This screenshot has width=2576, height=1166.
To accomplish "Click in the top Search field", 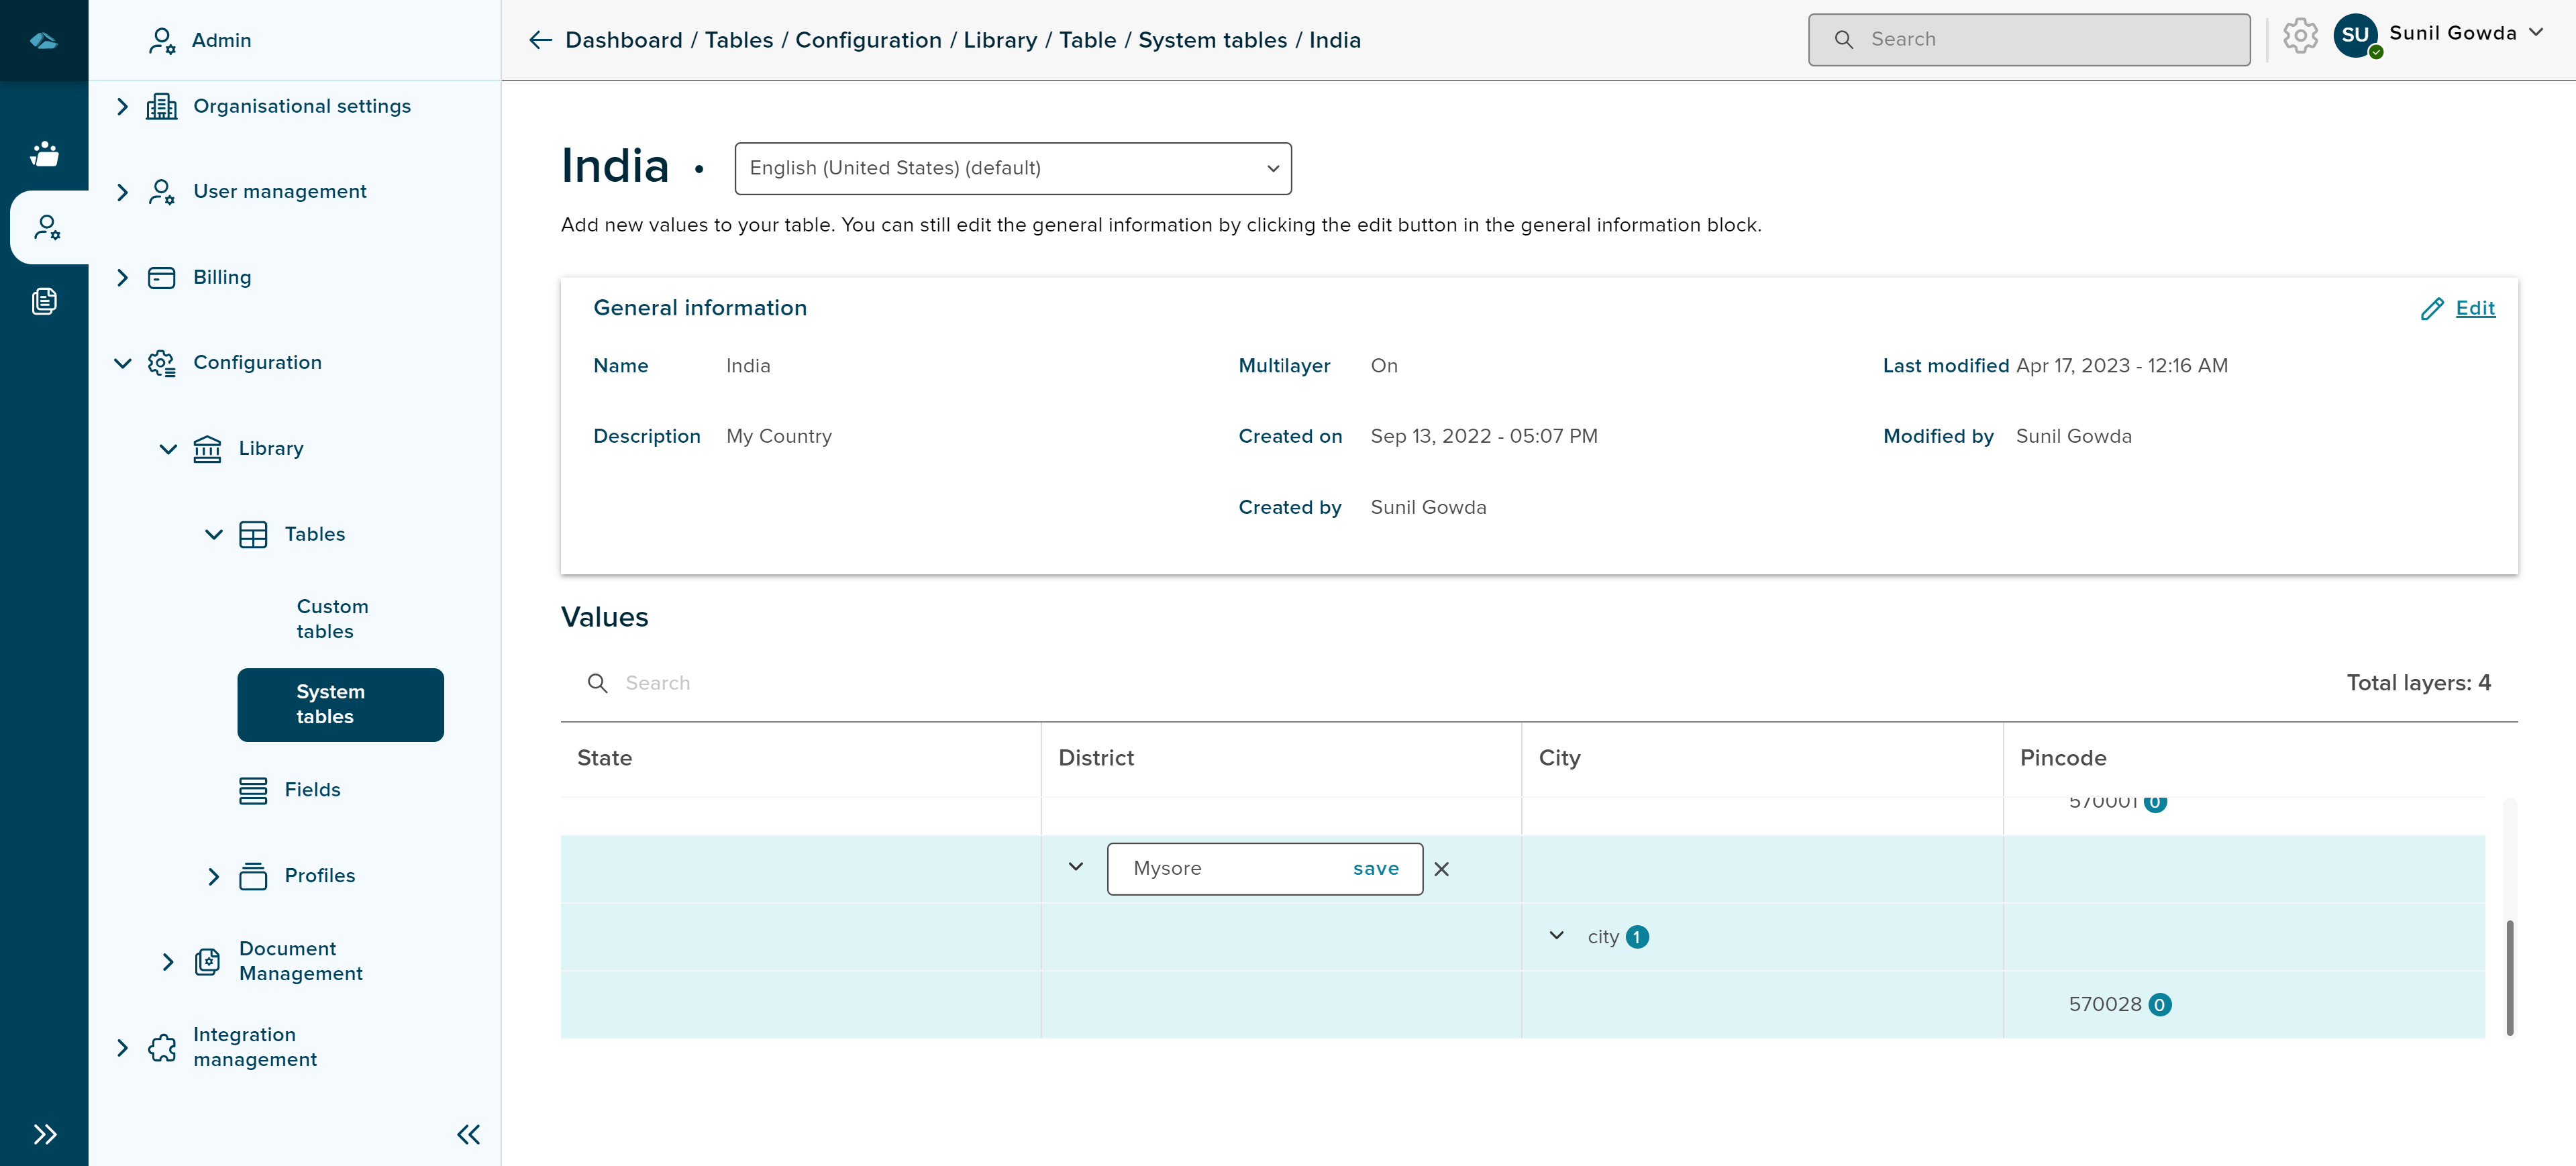I will point(2029,39).
